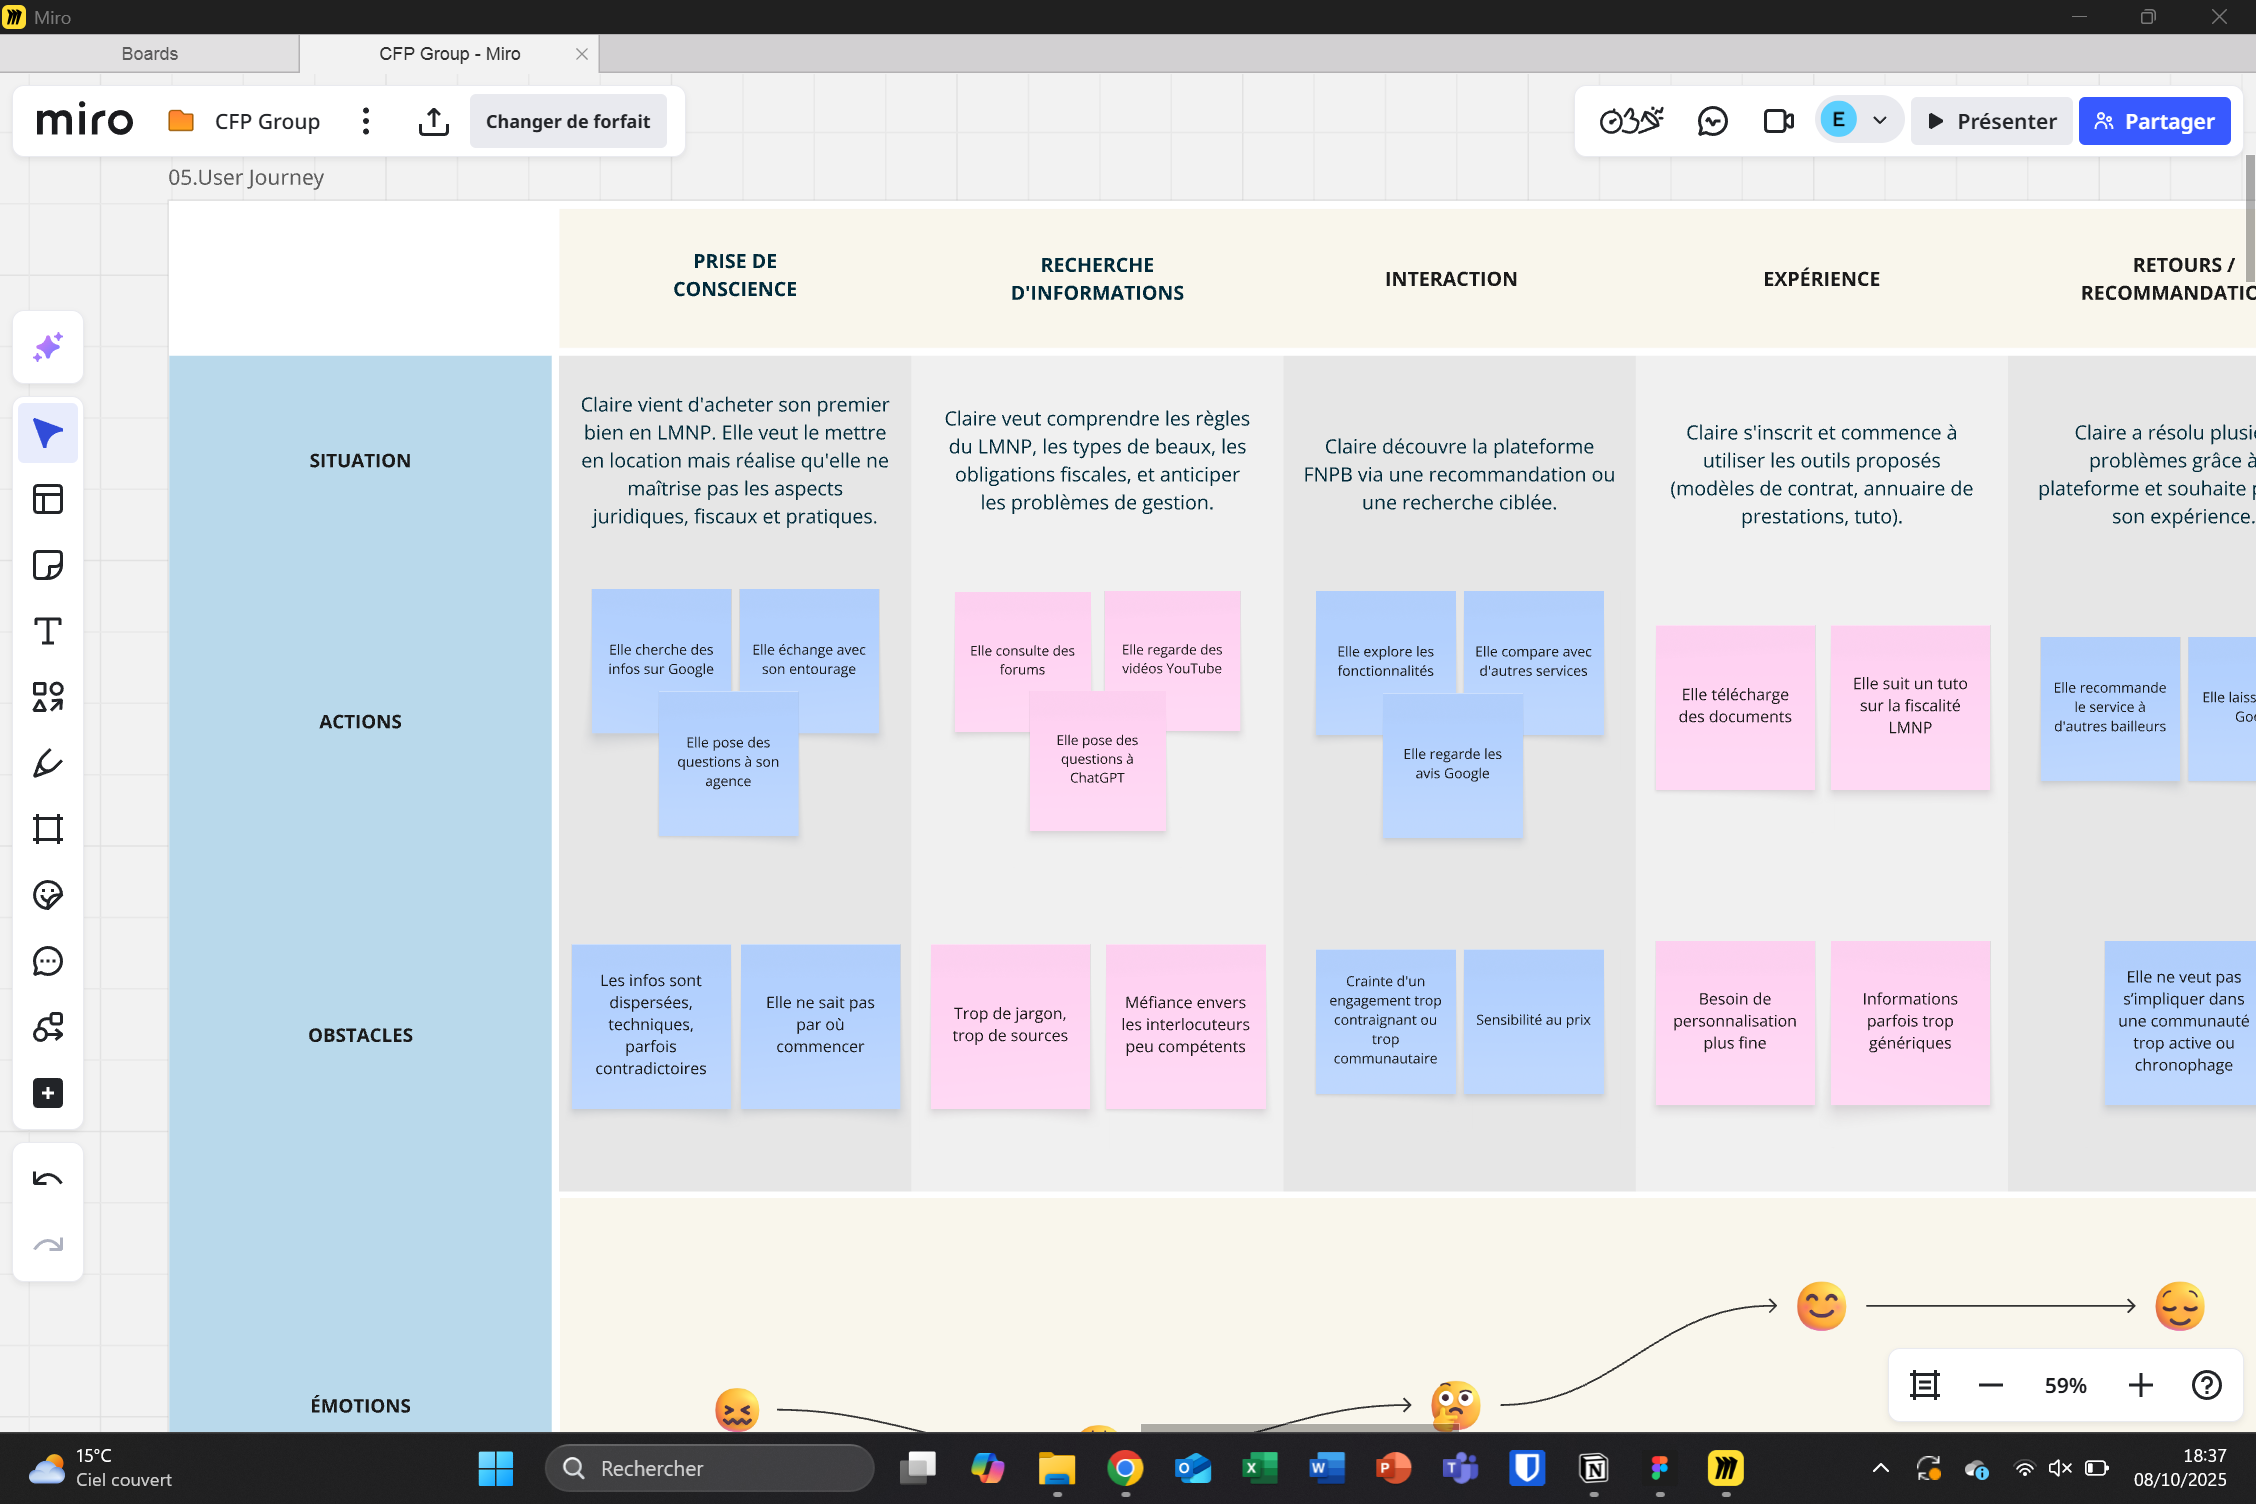The width and height of the screenshot is (2256, 1504).
Task: Click export board upload icon
Action: [x=433, y=121]
